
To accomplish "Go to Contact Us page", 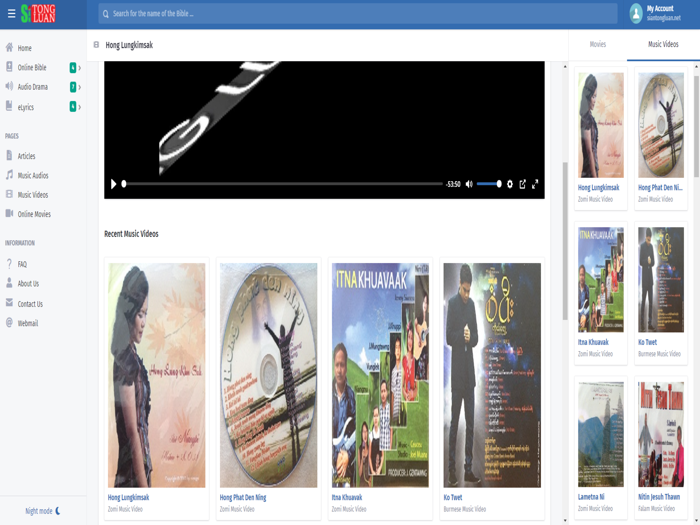I will pos(30,304).
